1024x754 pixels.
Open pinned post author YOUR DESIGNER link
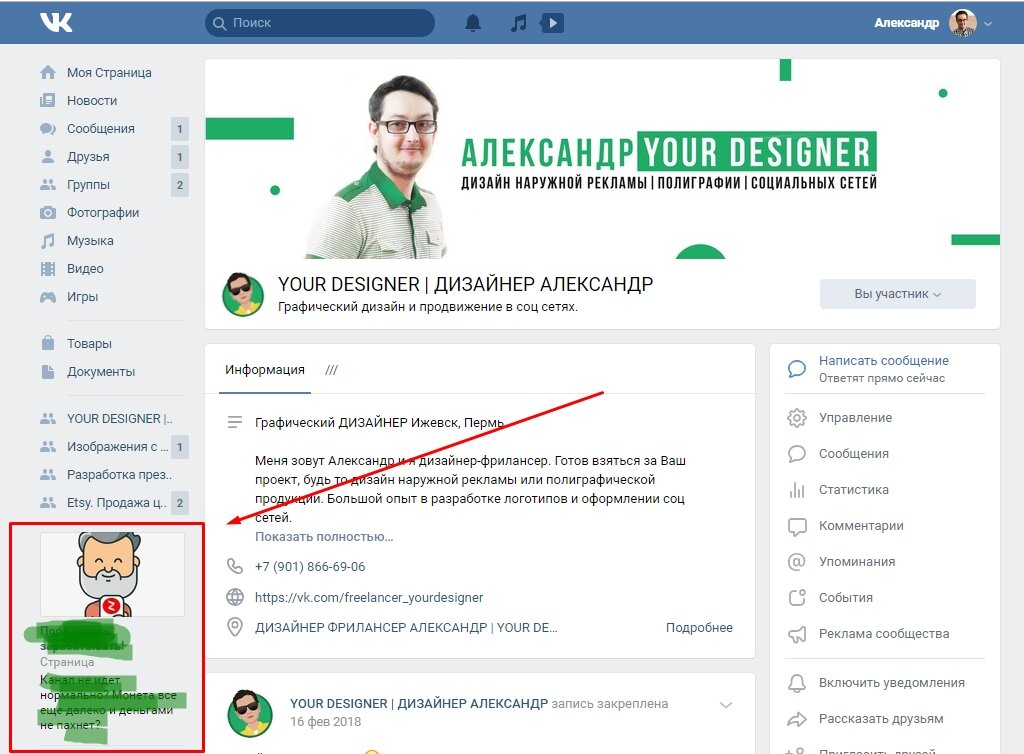(419, 704)
